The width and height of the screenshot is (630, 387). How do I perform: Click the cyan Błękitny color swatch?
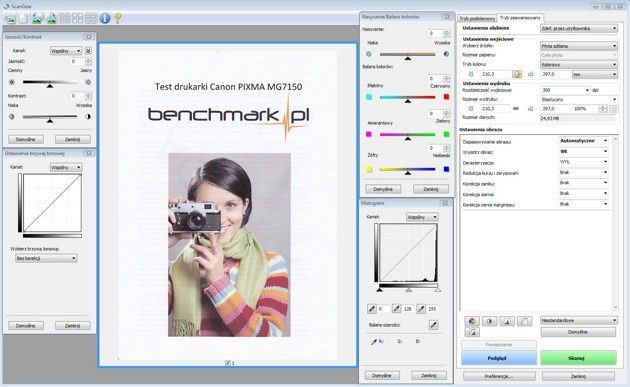369,97
